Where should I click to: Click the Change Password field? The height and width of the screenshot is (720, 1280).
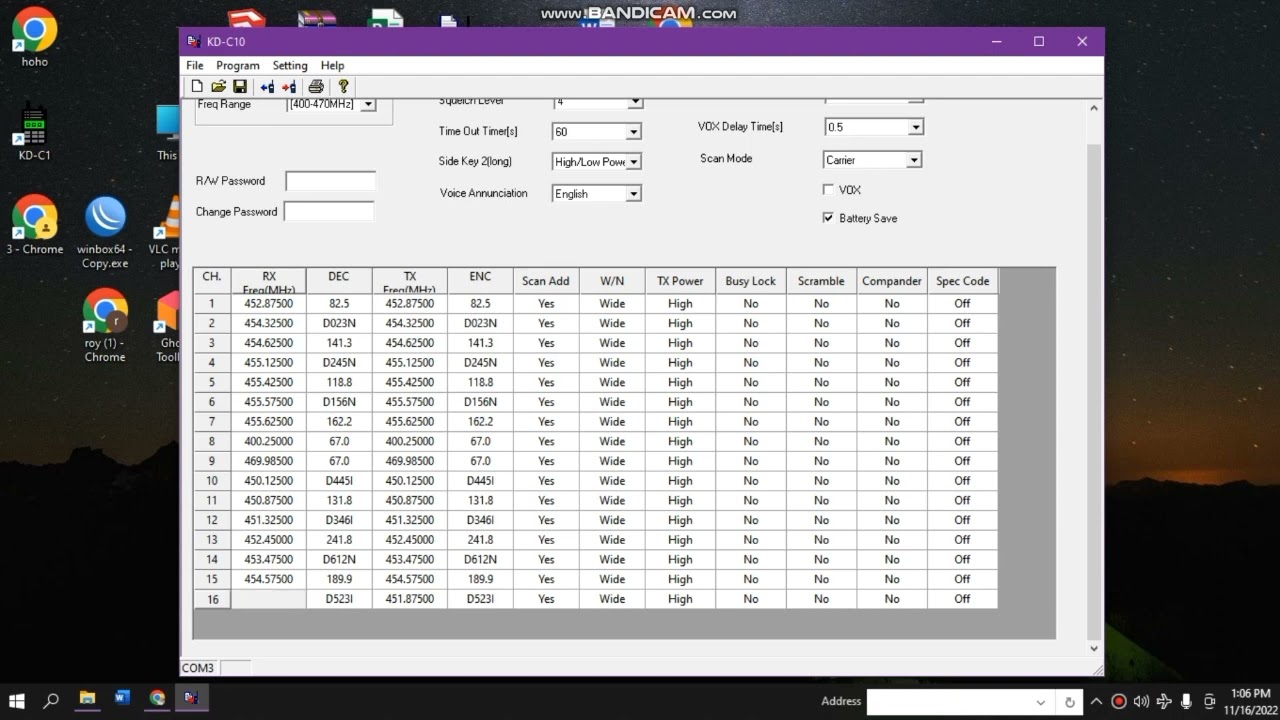point(329,211)
